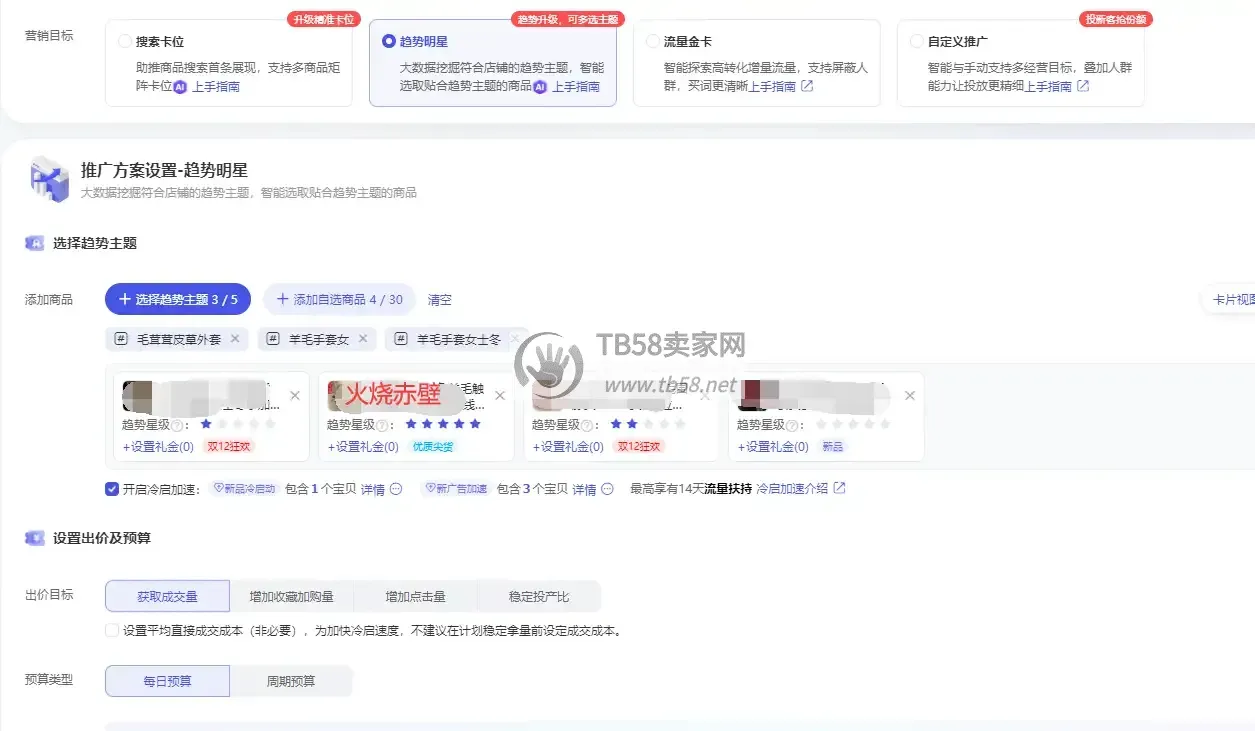Viewport: 1255px width, 731px height.
Task: Open 详情 after 包含 3 个宝贝
Action: [x=584, y=490]
